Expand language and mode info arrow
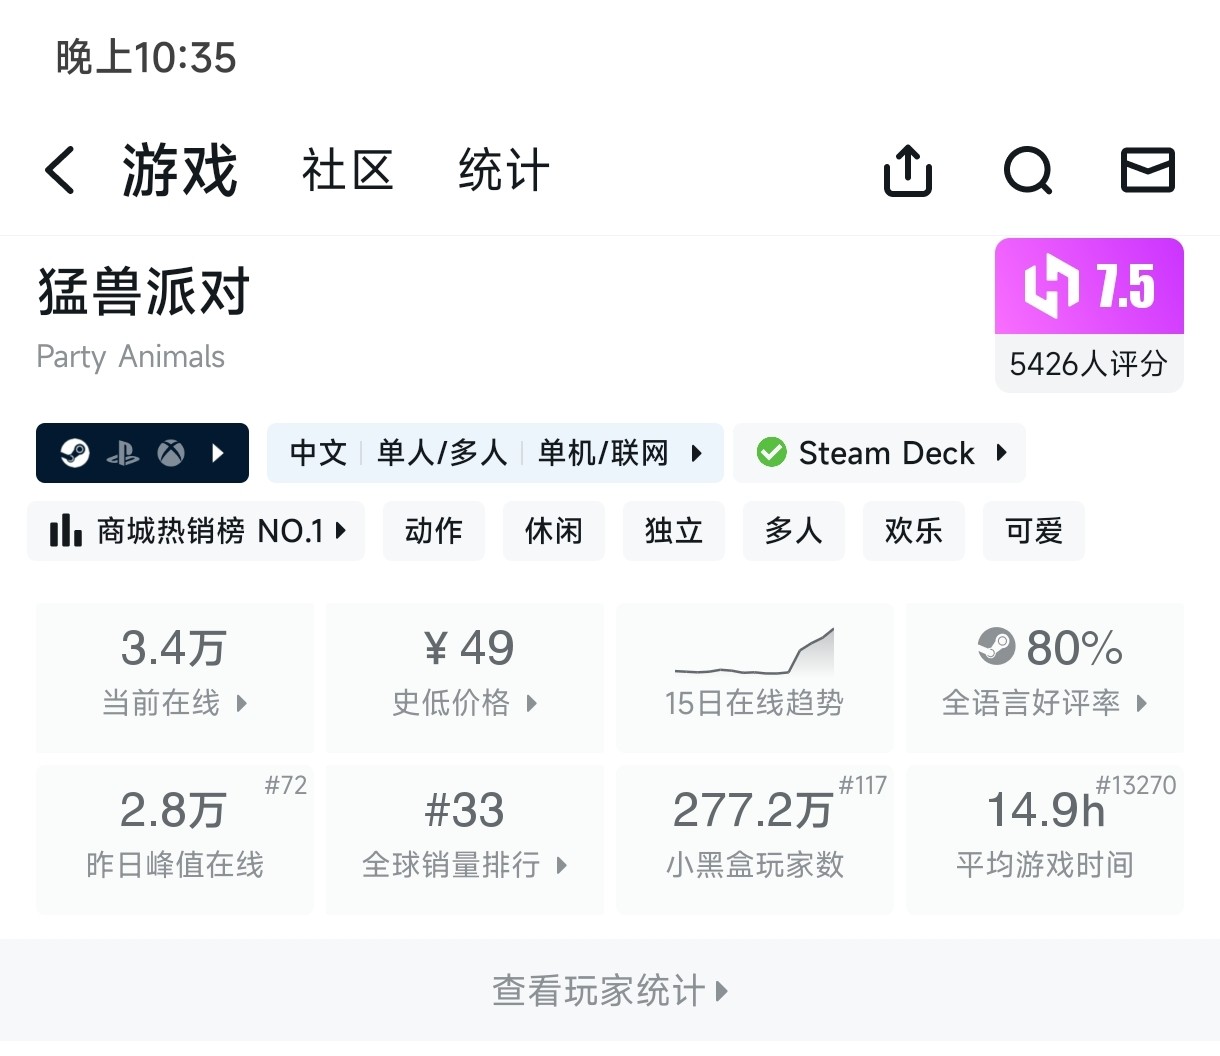This screenshot has height=1056, width=1220. tap(697, 453)
